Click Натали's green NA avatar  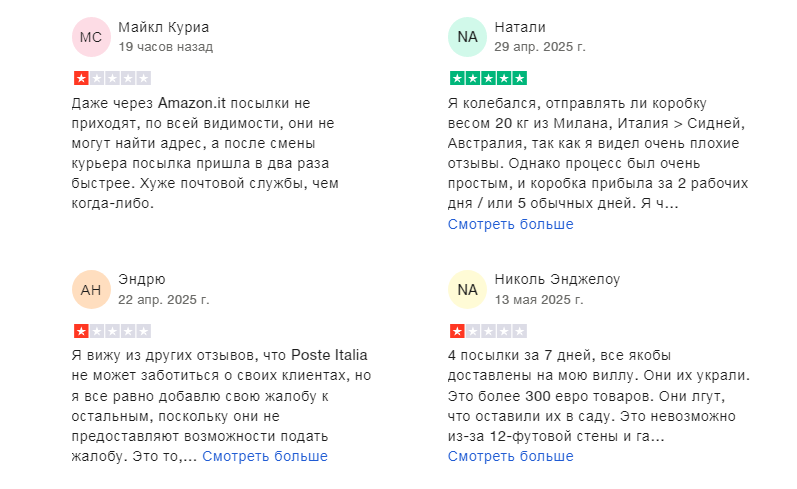(467, 37)
